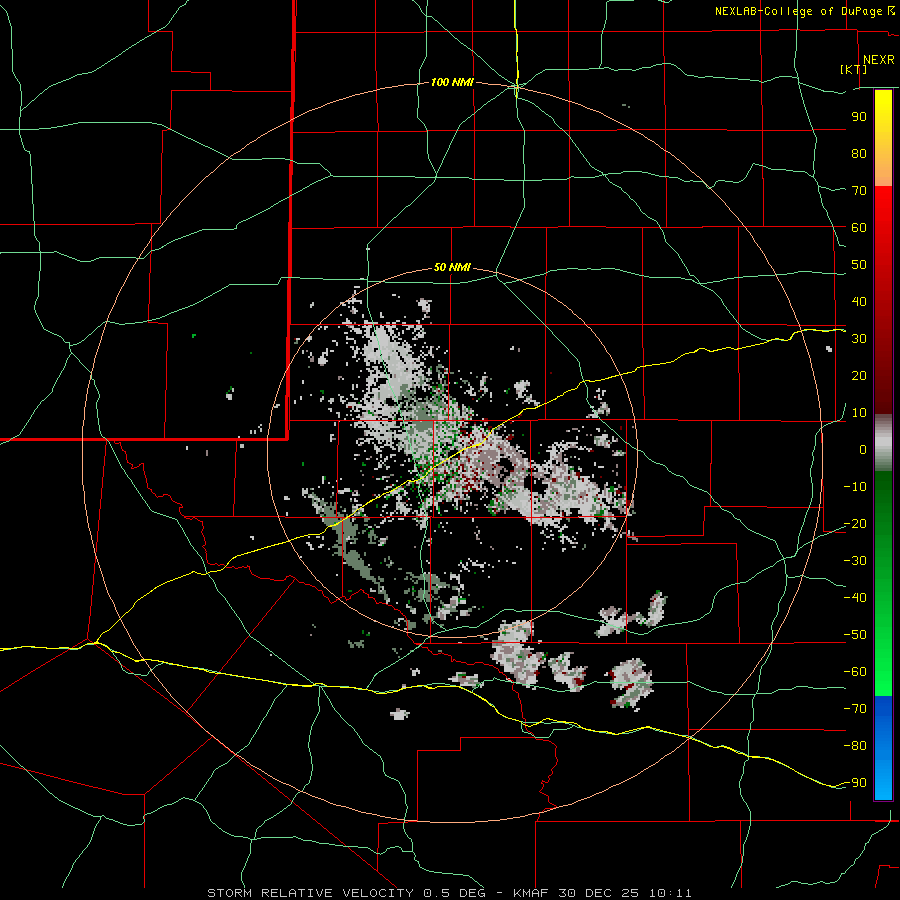The image size is (900, 900).
Task: Click the STORM RELATIVE VELOCITY caption text
Action: pos(310,893)
